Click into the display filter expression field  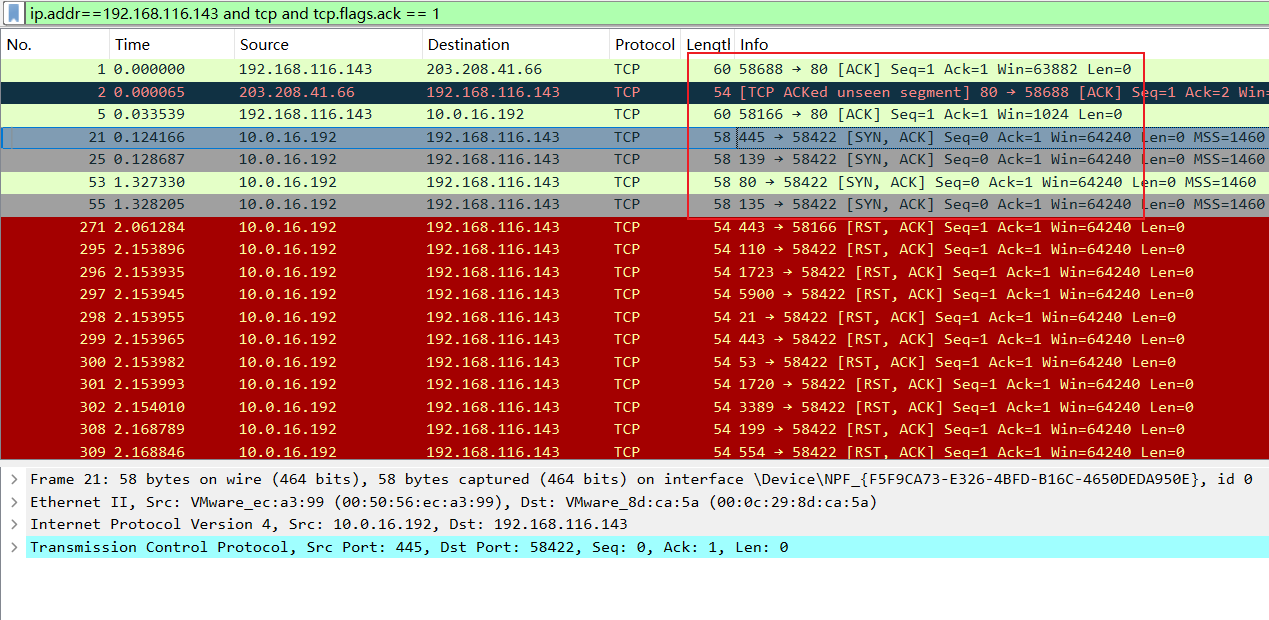[648, 14]
